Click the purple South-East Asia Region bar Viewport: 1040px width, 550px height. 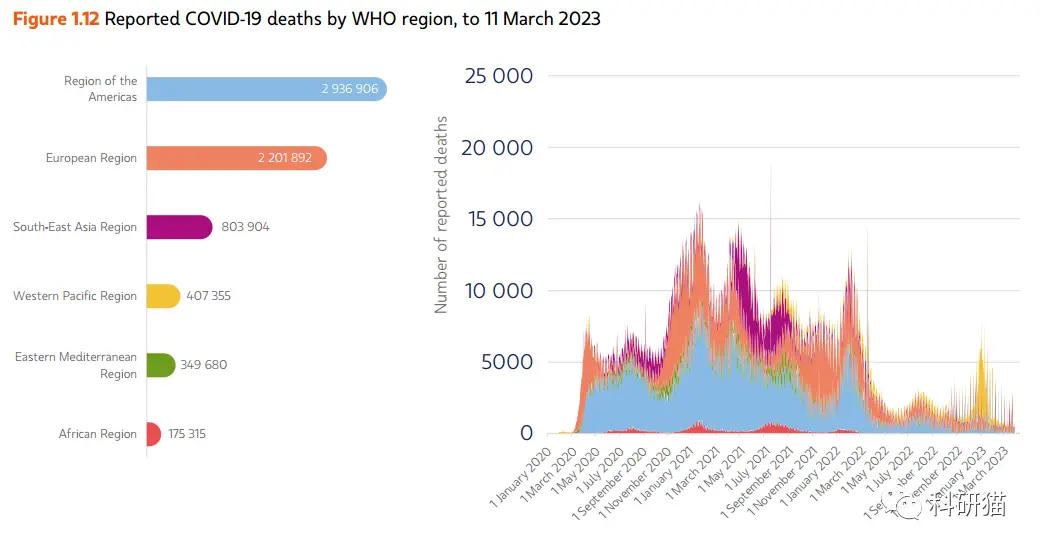coord(180,227)
